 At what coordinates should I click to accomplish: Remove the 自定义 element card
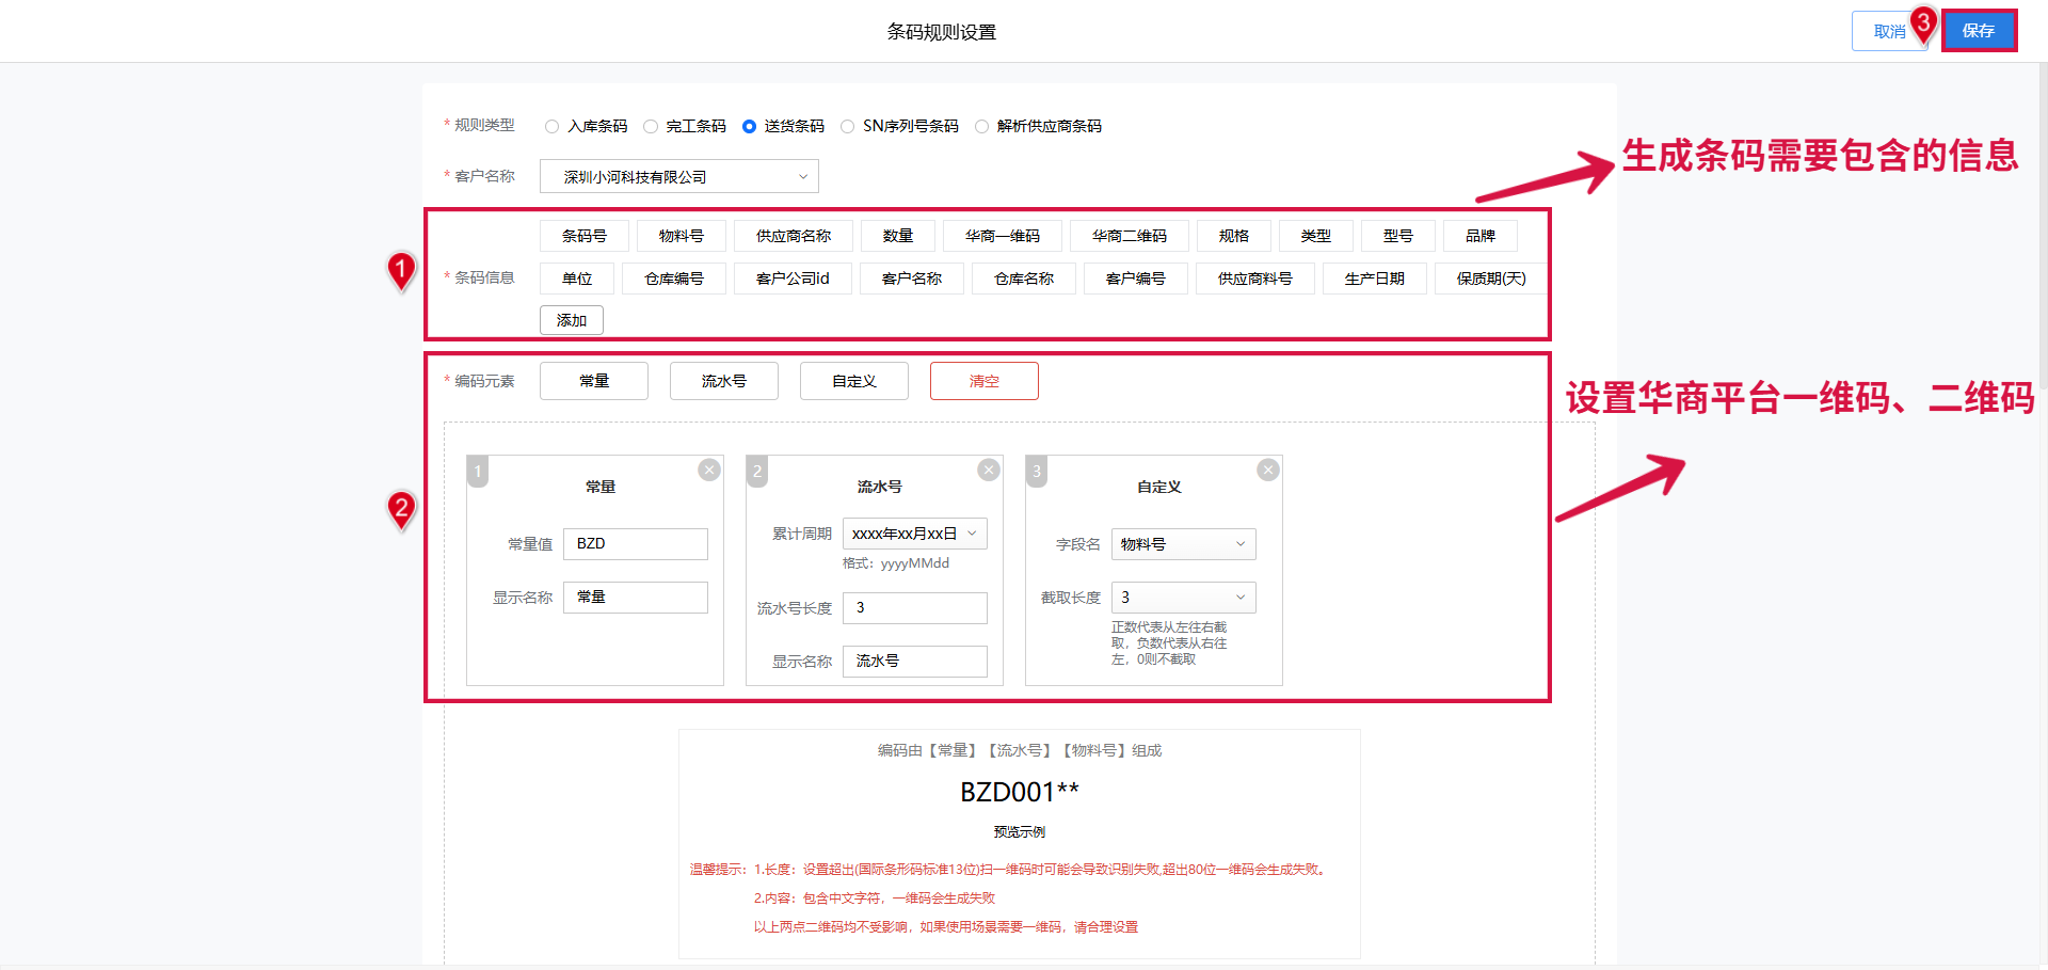pyautogui.click(x=1268, y=470)
